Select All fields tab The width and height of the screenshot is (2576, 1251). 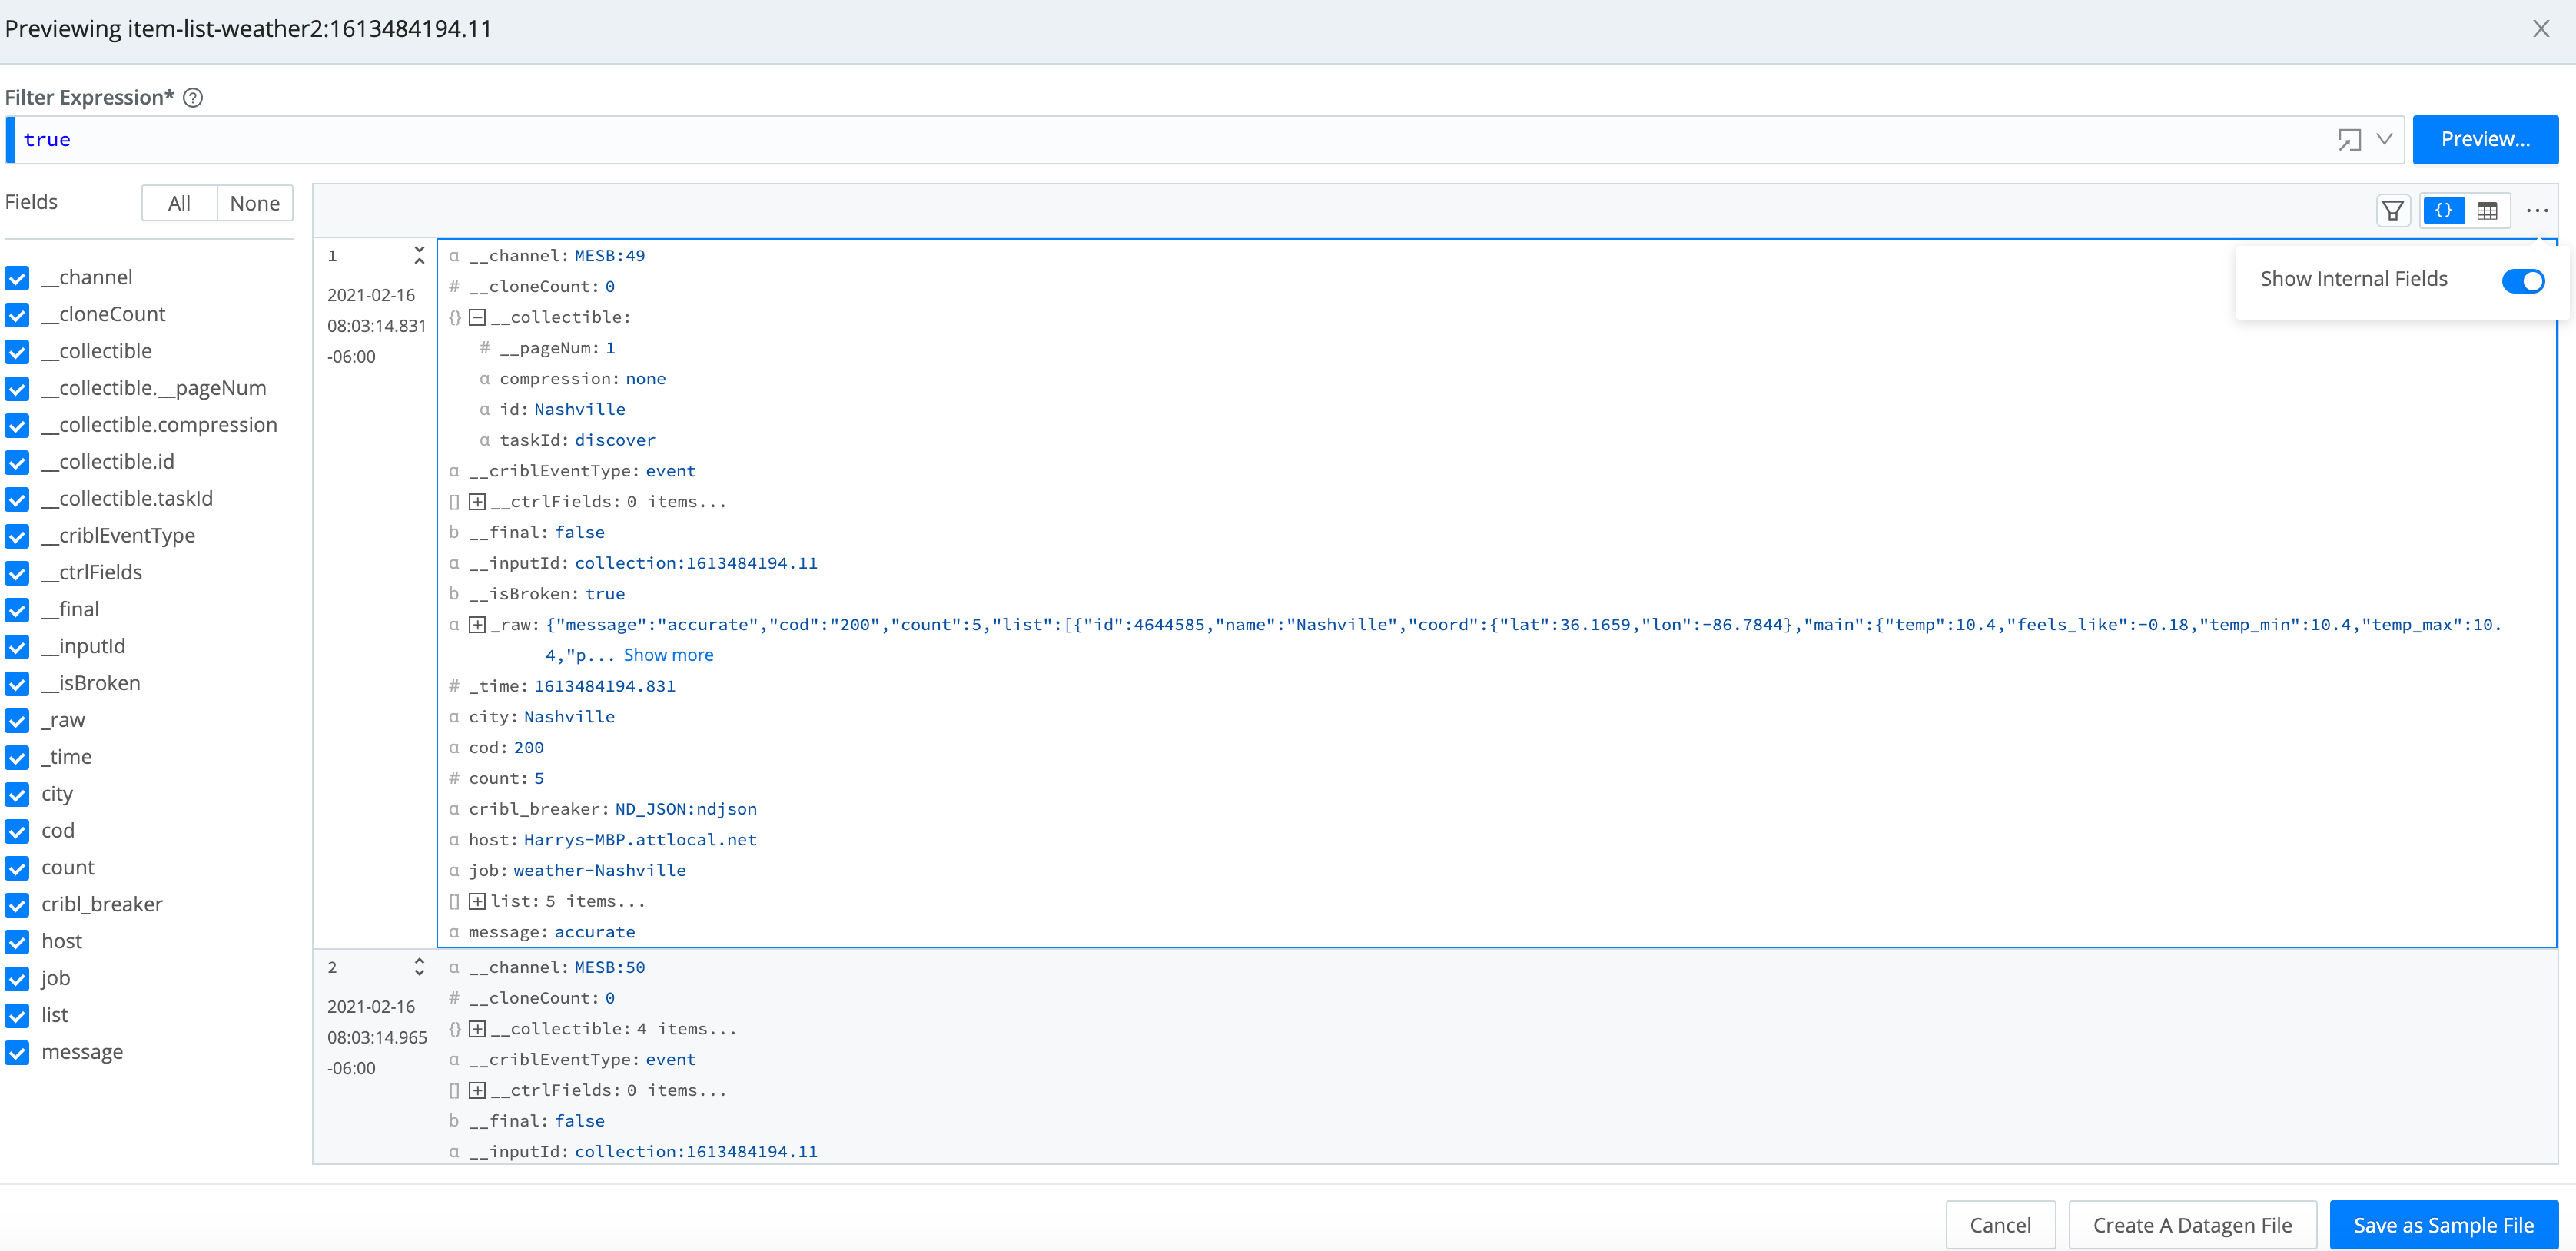point(179,204)
